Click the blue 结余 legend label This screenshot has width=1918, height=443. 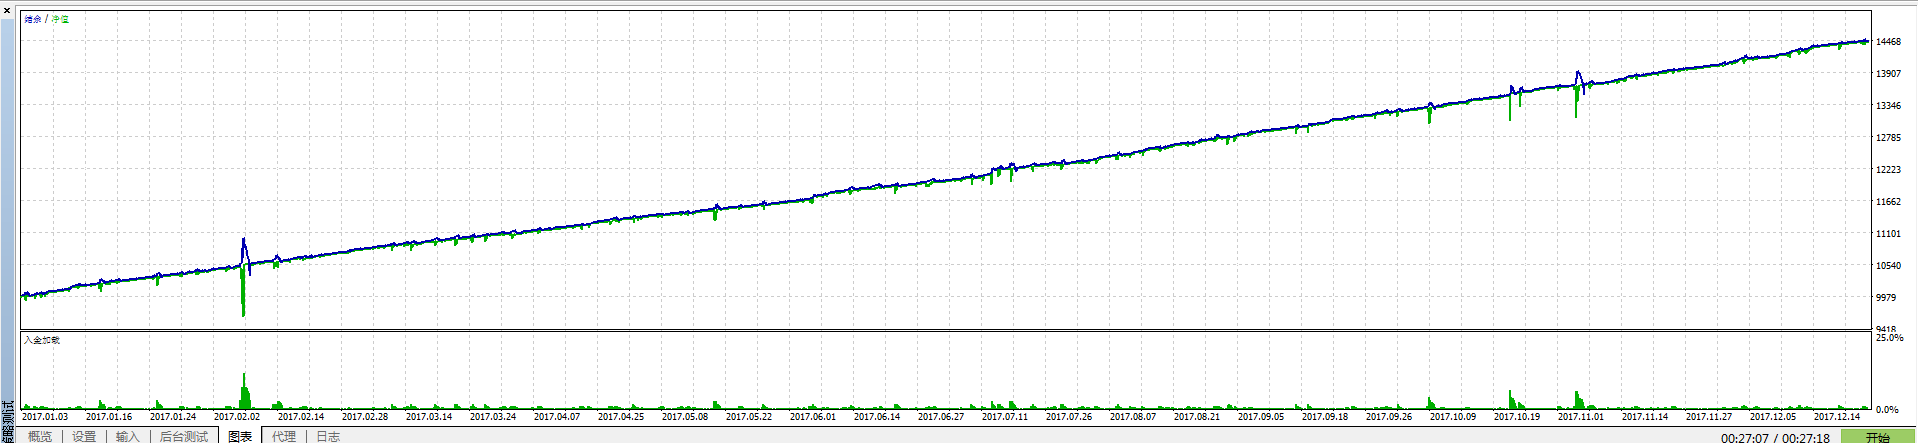pos(33,19)
